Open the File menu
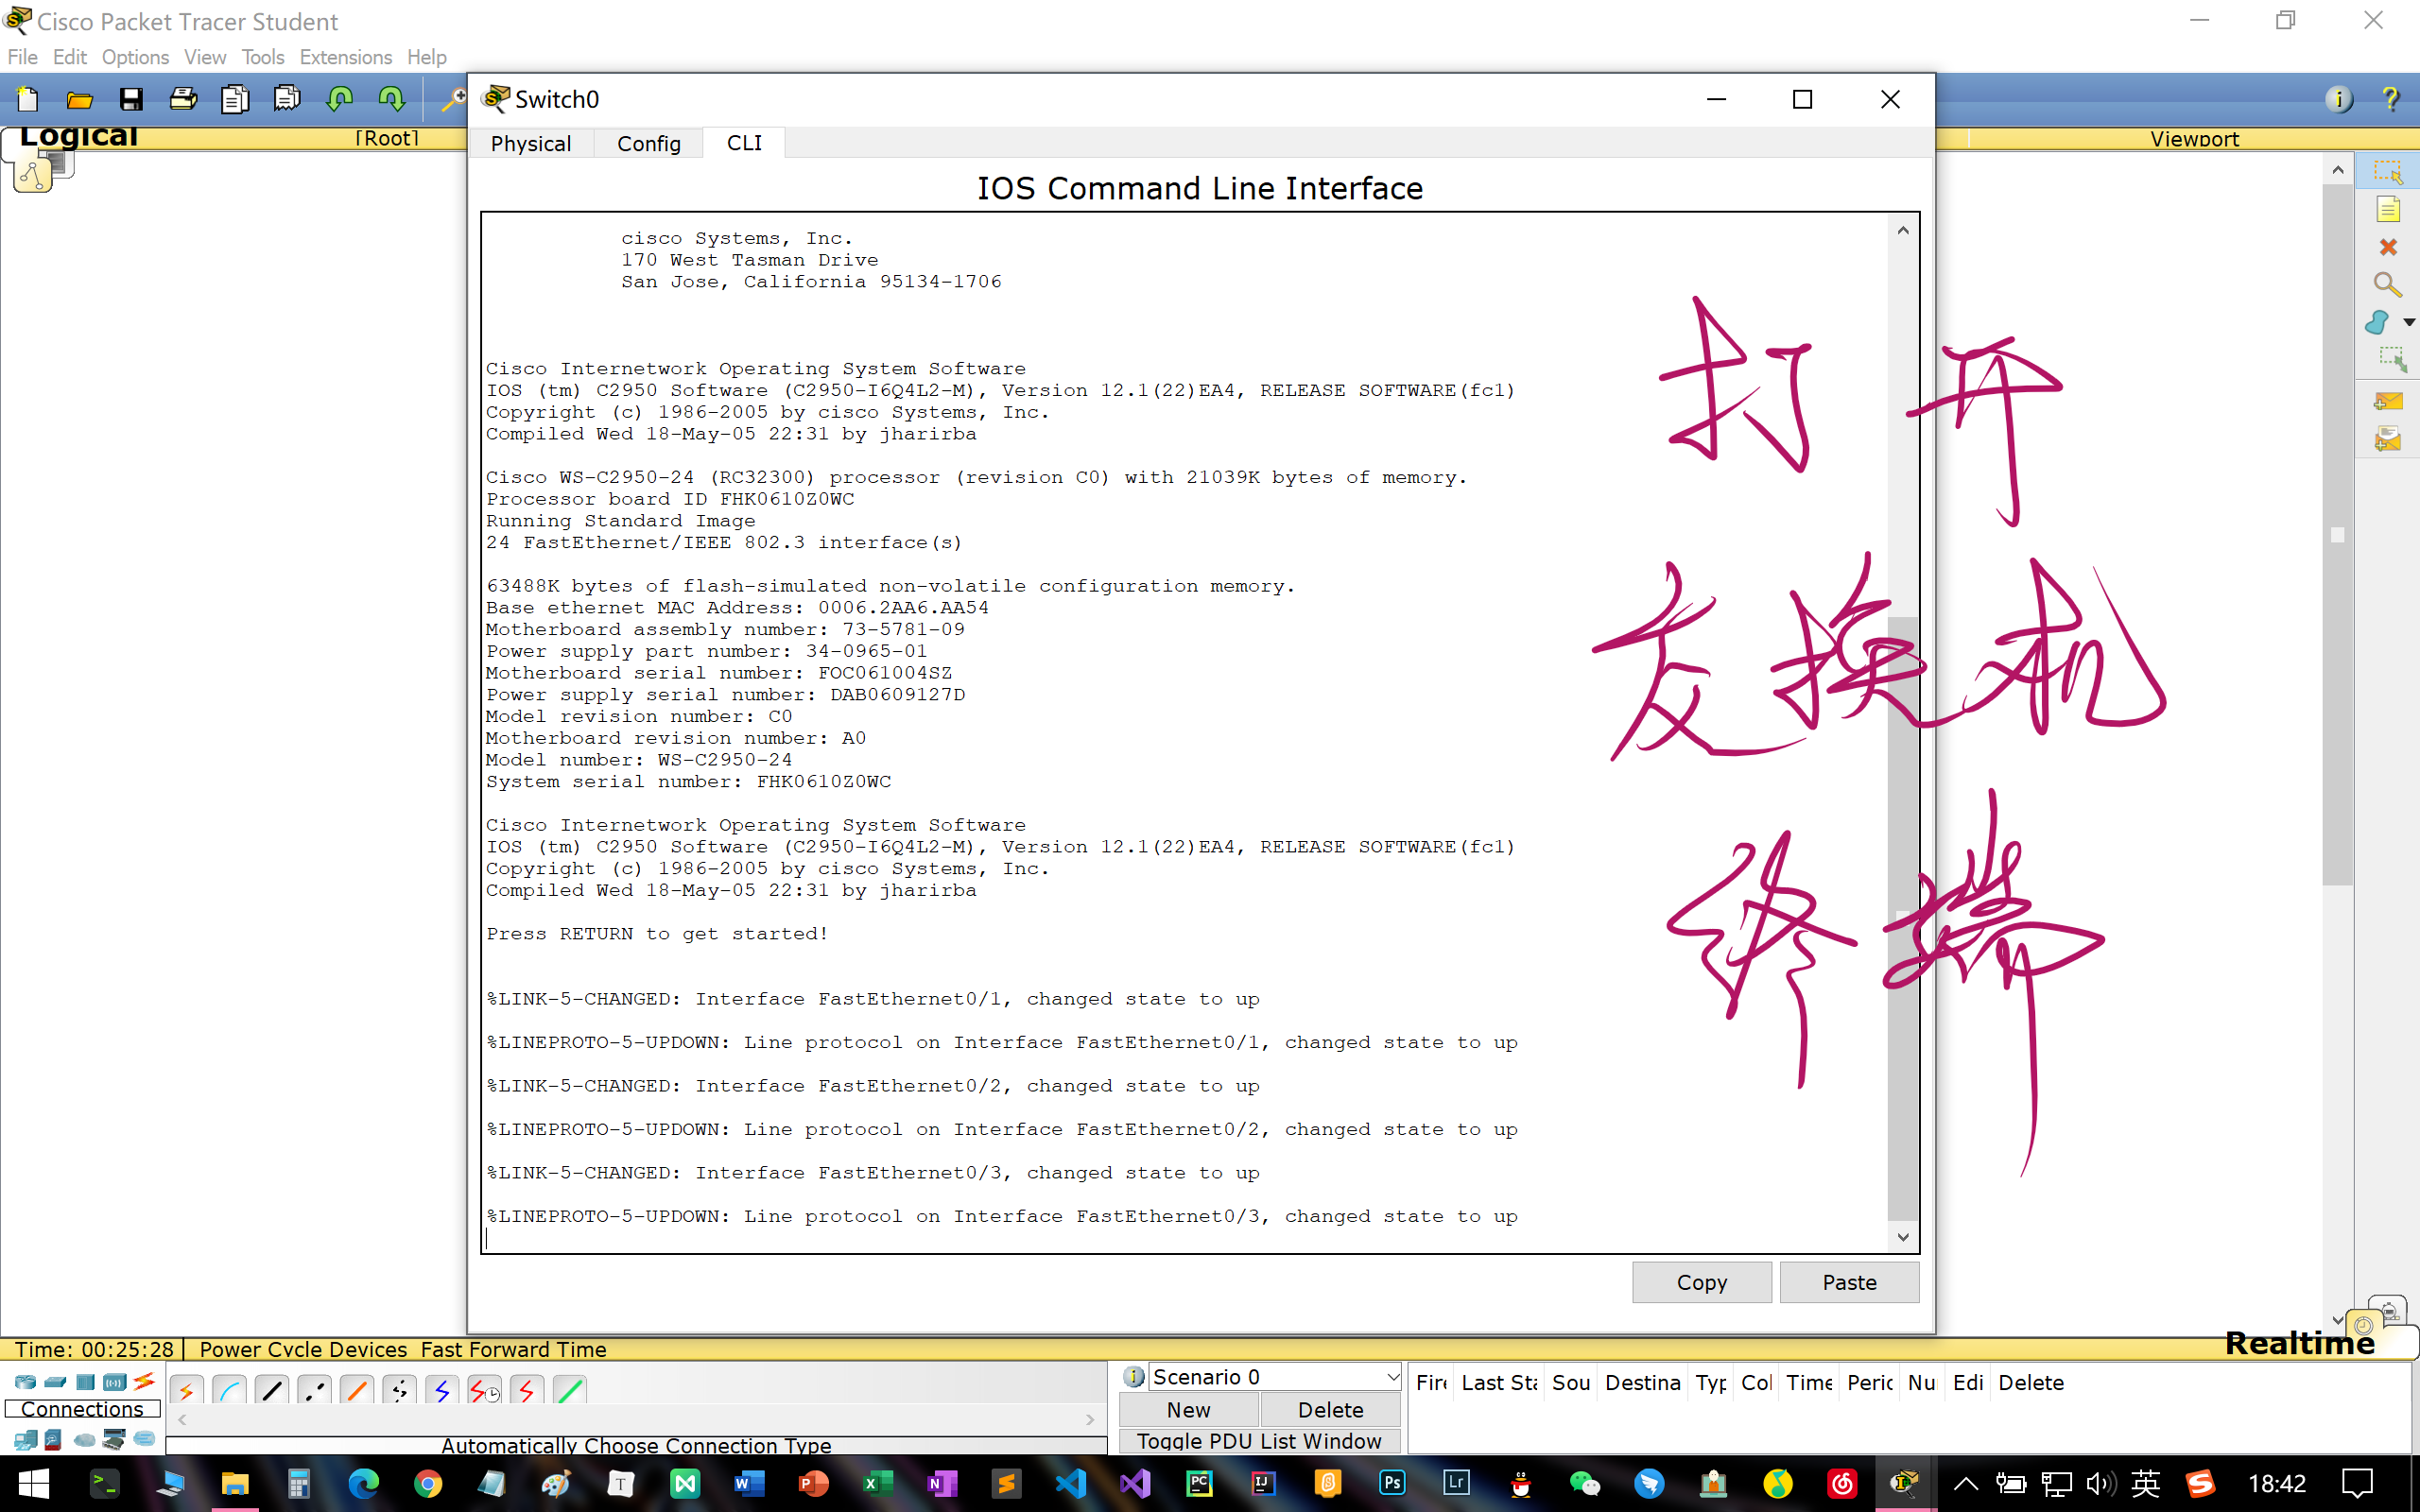 [22, 57]
